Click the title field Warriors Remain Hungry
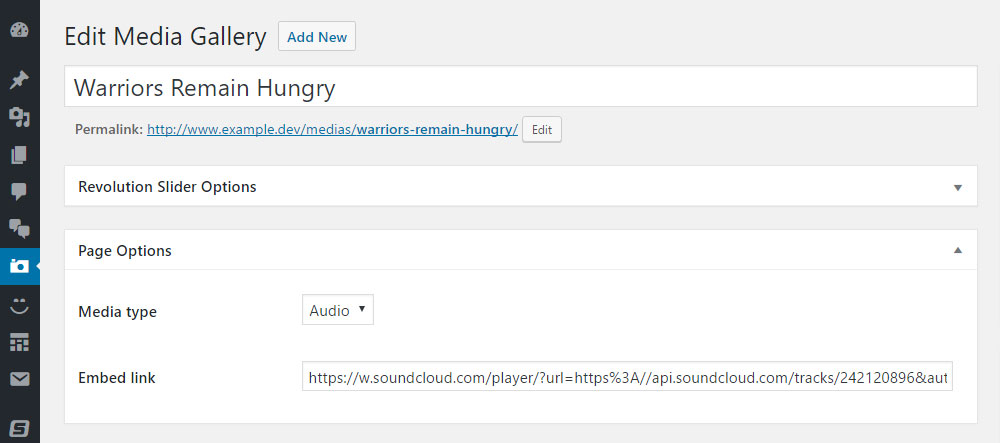Screen dimensions: 1000x443 pyautogui.click(x=520, y=87)
